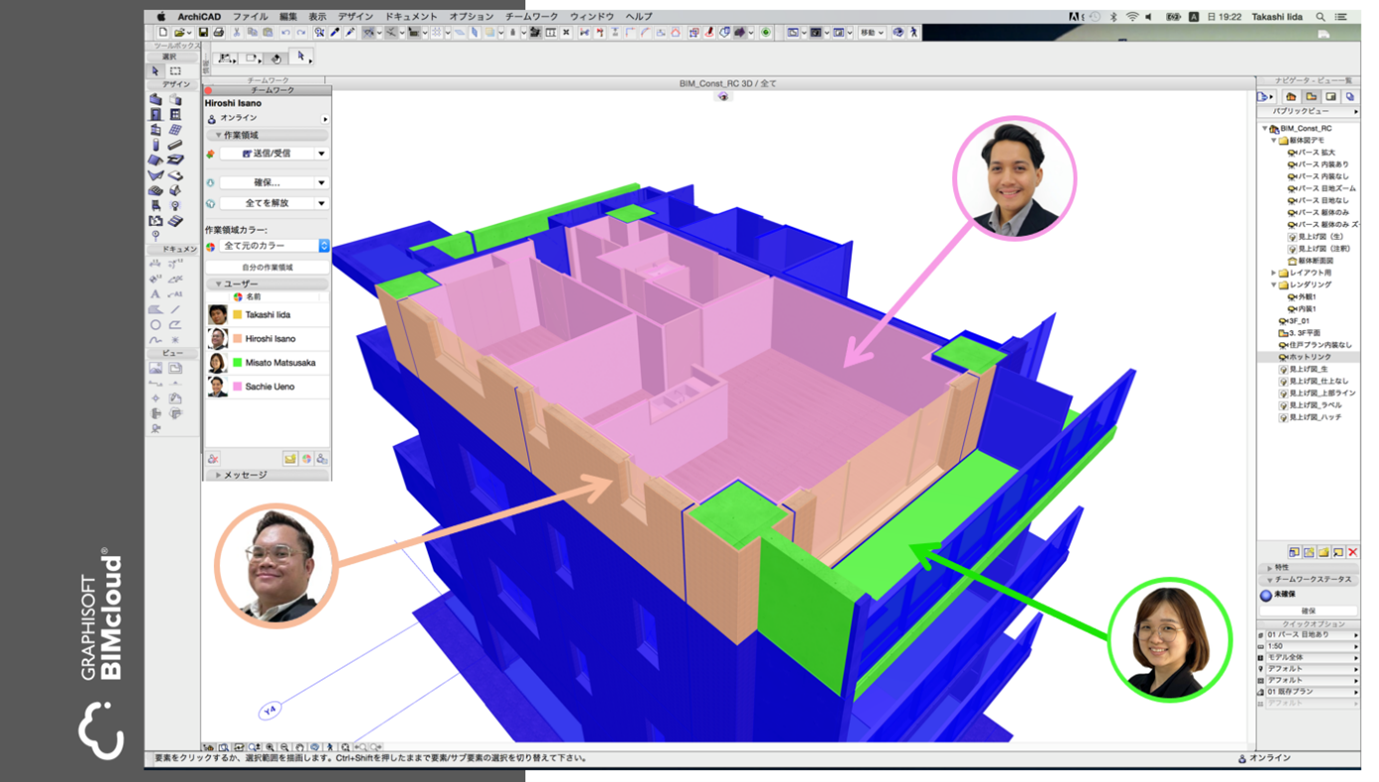The height and width of the screenshot is (782, 1379).
Task: Click the Spotlight search icon in menu bar
Action: (x=1320, y=17)
